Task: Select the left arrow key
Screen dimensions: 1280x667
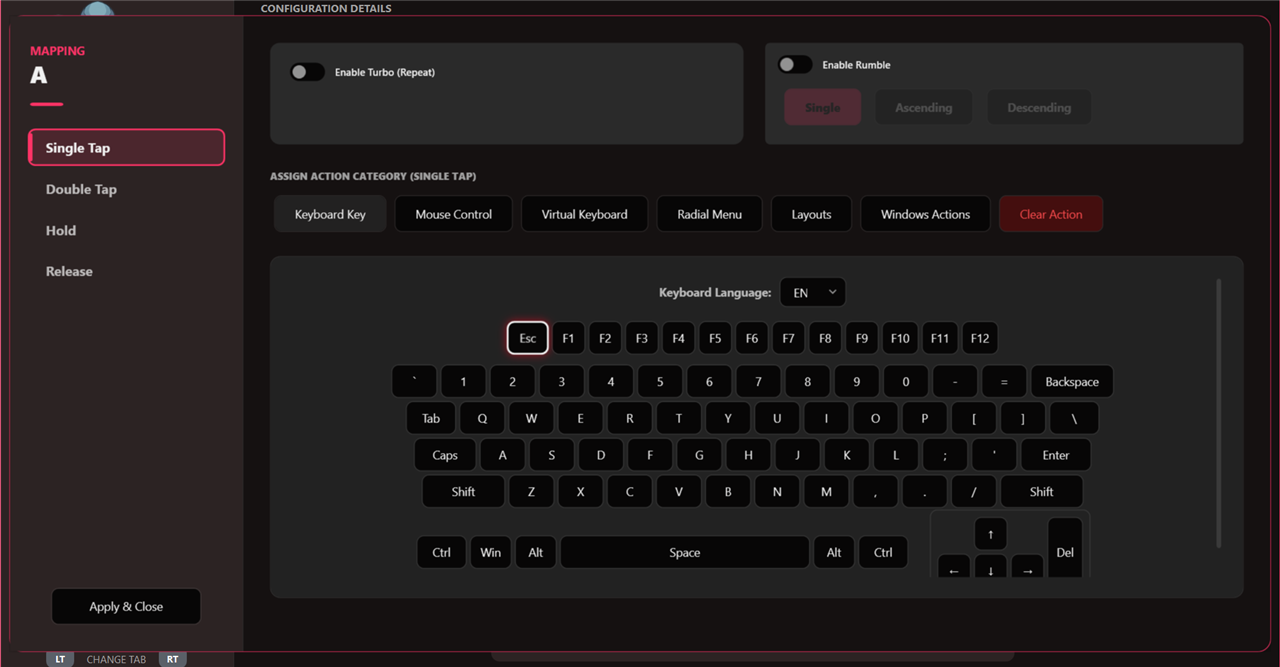Action: (954, 567)
